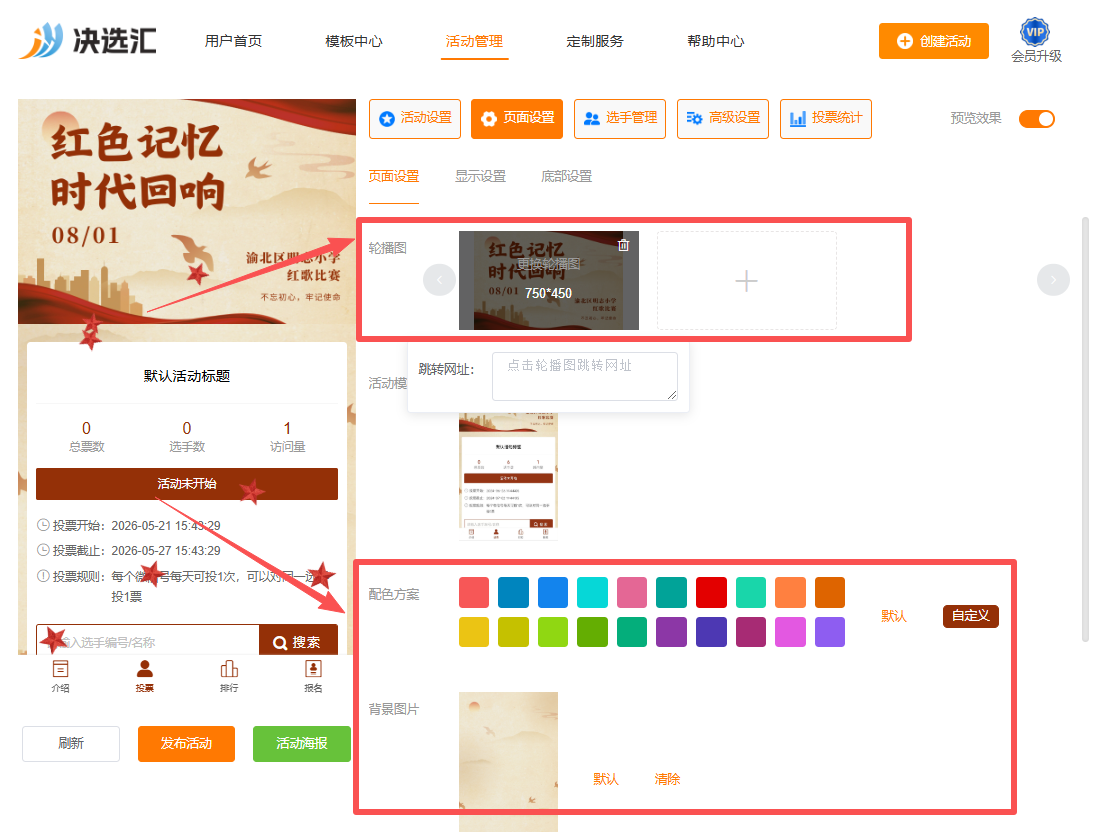Viewport: 1105px width, 832px height.
Task: Click the 自定义 color button
Action: [970, 616]
